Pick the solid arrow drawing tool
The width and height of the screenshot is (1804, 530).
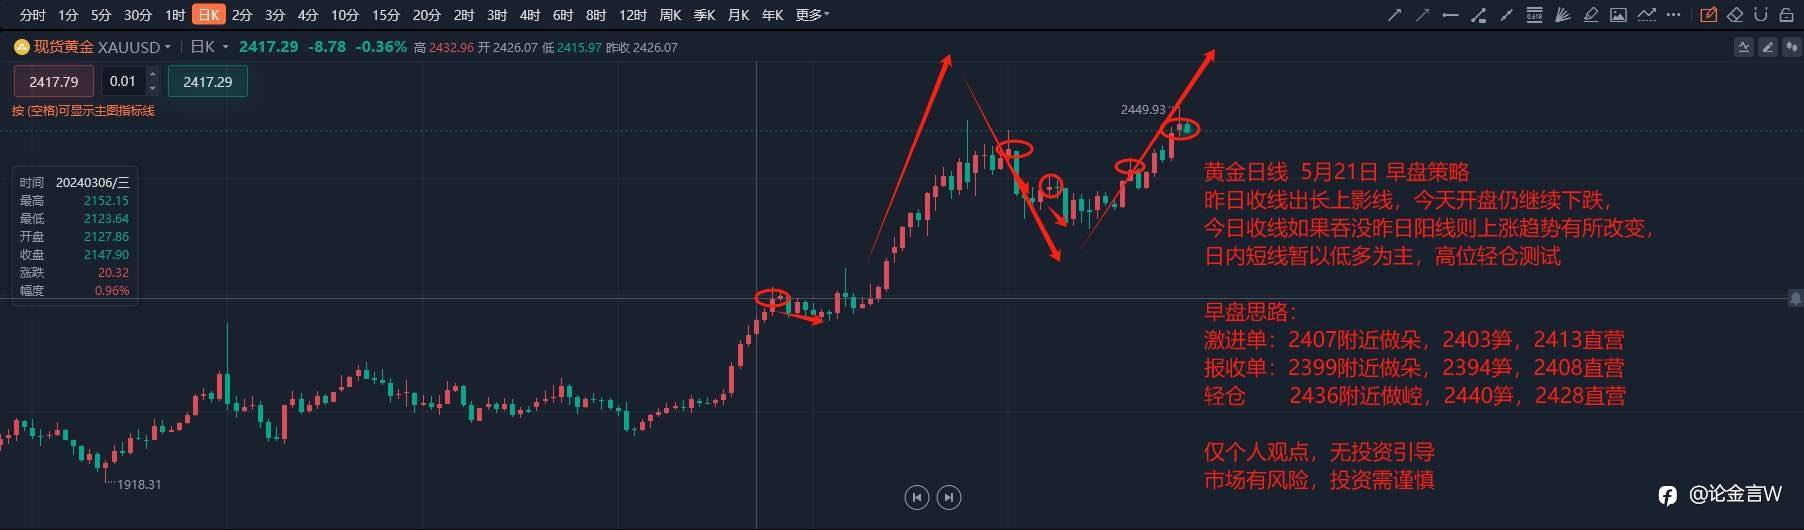pos(1394,15)
